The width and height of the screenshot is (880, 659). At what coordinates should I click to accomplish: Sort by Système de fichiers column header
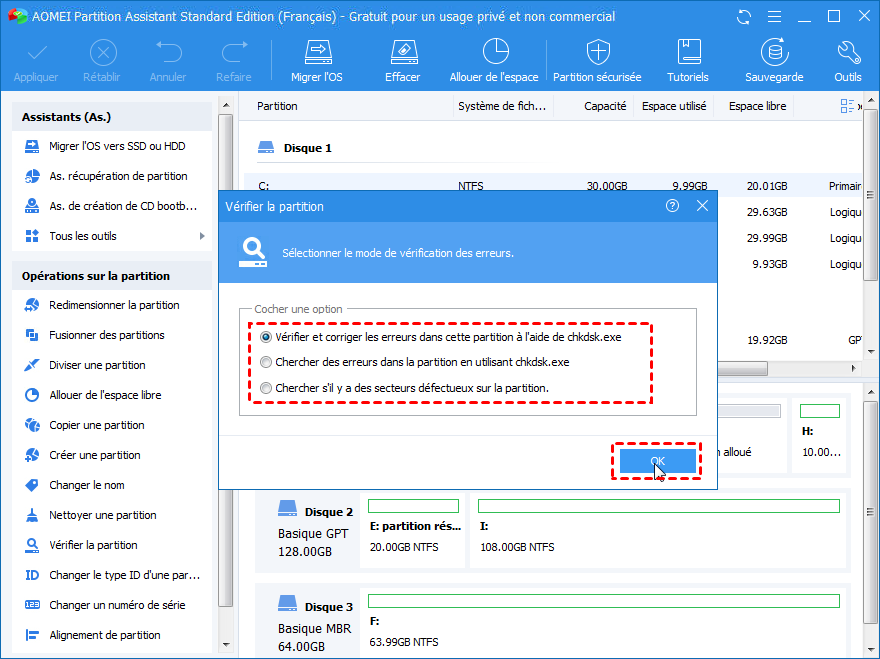tap(502, 106)
